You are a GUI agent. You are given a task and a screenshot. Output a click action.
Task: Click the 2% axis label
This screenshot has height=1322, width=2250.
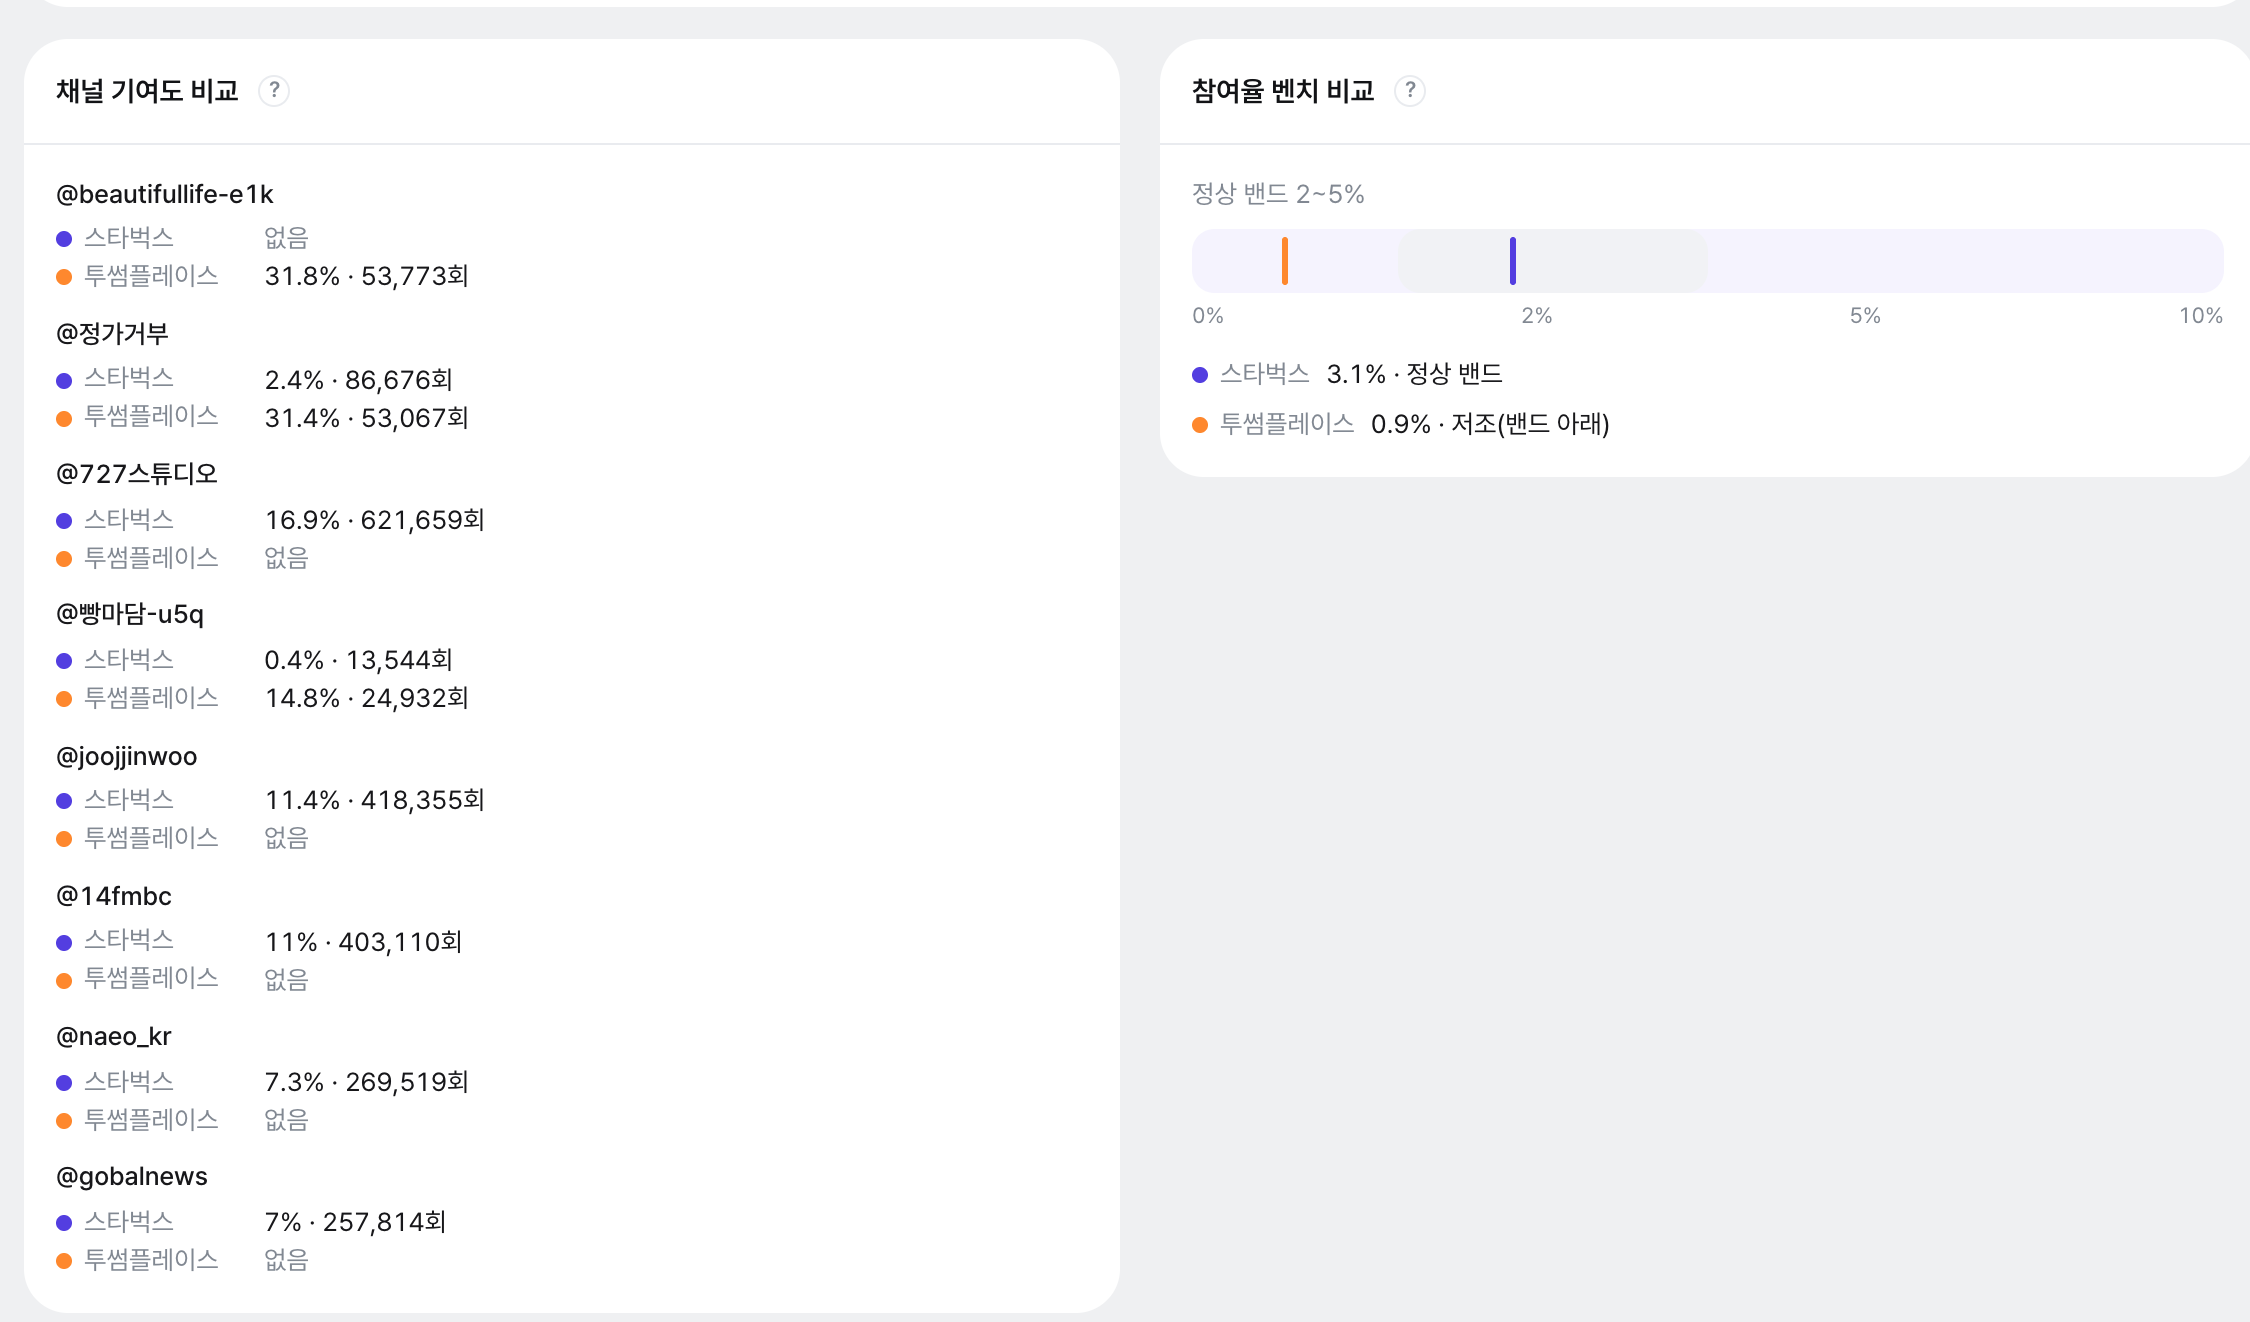coord(1537,316)
